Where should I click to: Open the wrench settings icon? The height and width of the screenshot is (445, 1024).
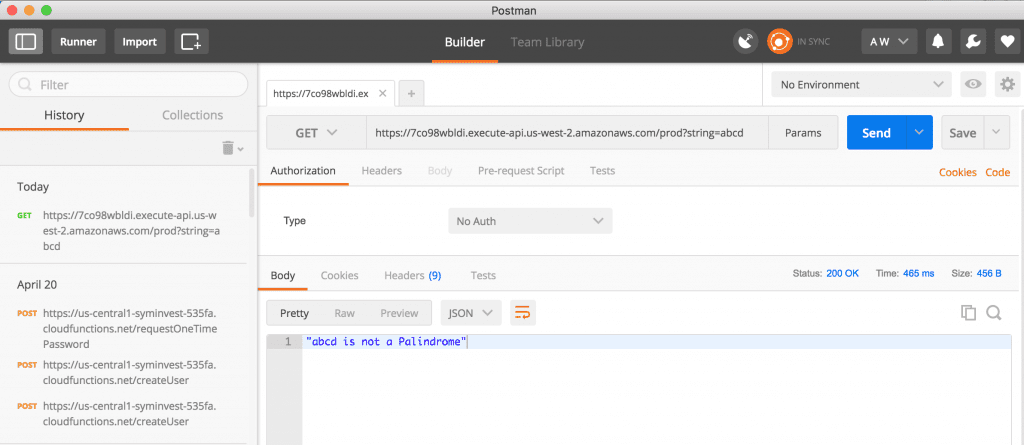(x=971, y=42)
